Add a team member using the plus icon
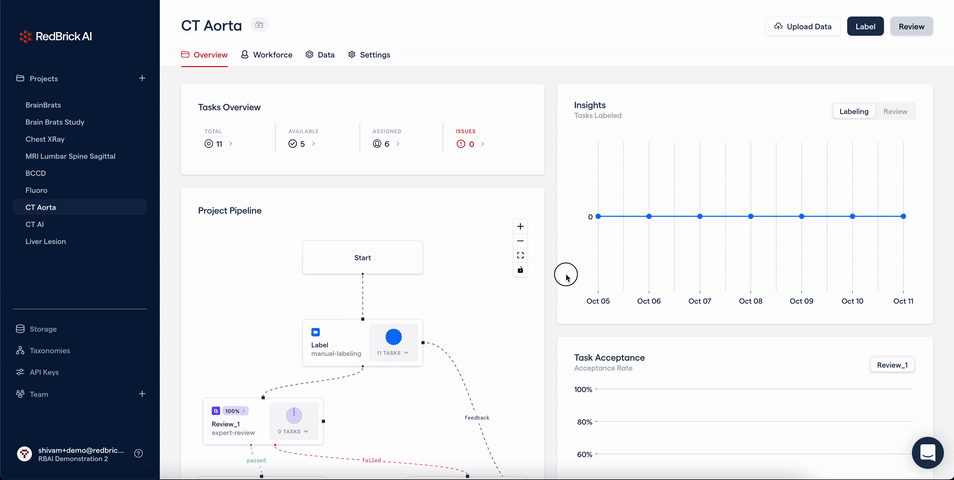Viewport: 954px width, 480px height. (x=142, y=394)
